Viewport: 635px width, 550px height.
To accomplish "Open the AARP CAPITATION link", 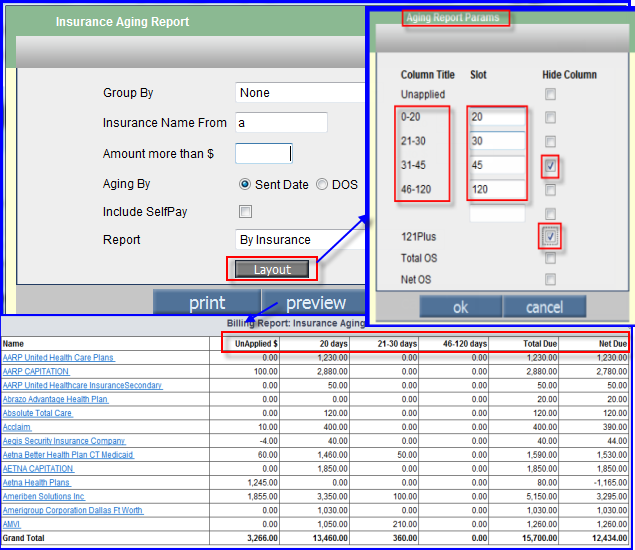I will coord(36,371).
